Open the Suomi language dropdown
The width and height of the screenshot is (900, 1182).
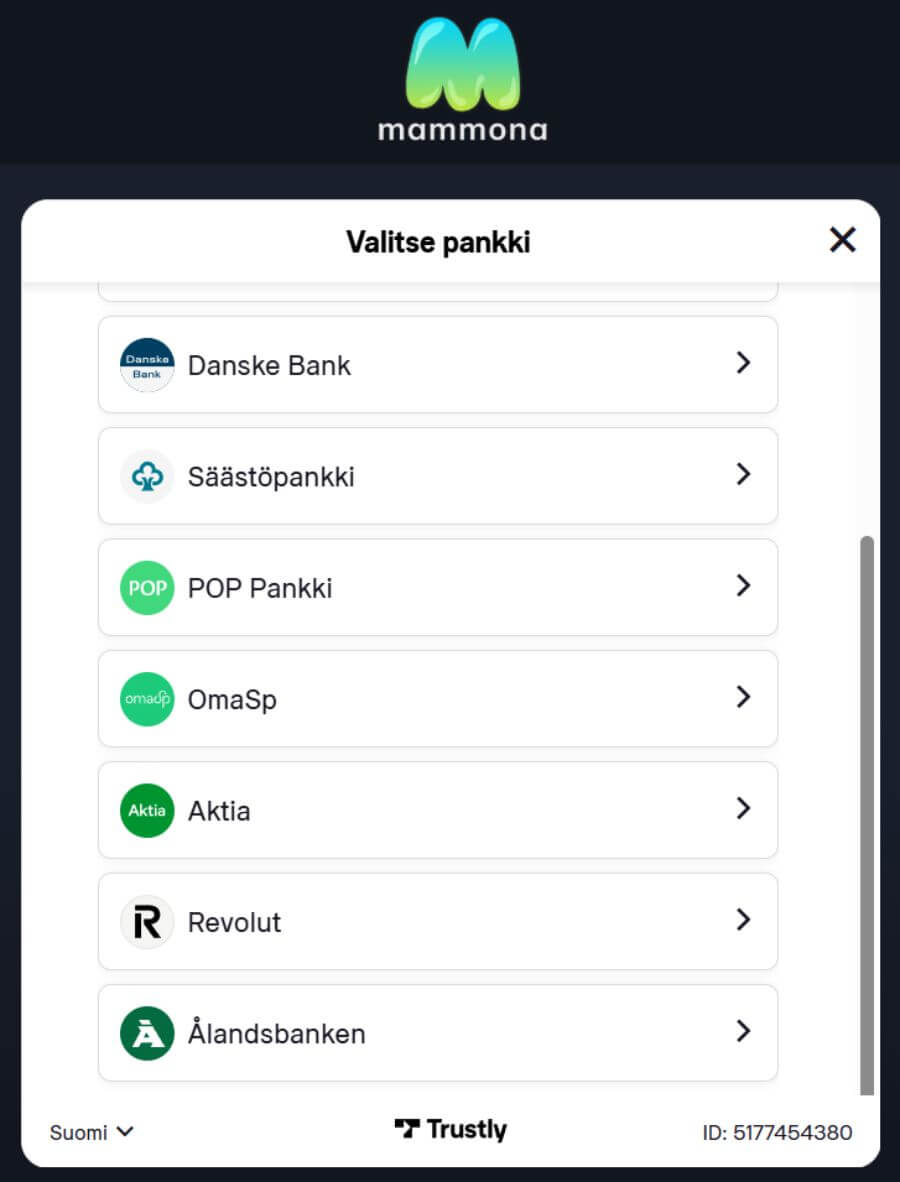pyautogui.click(x=92, y=1132)
